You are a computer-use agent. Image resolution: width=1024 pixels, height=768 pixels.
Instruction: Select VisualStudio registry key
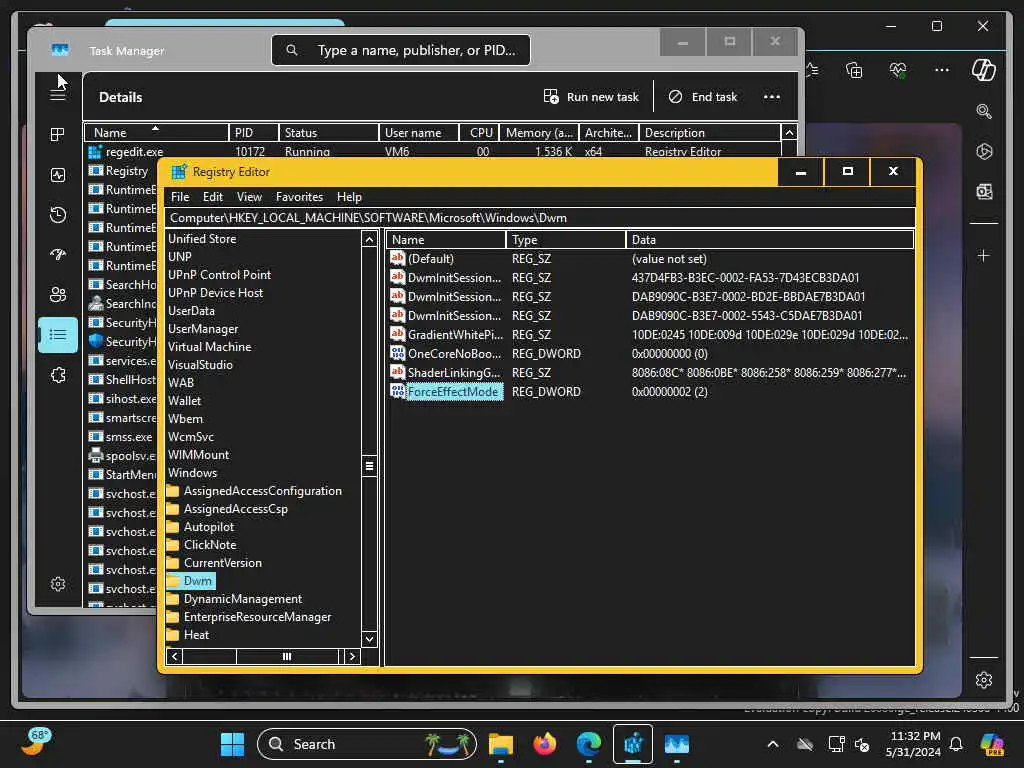click(x=200, y=365)
